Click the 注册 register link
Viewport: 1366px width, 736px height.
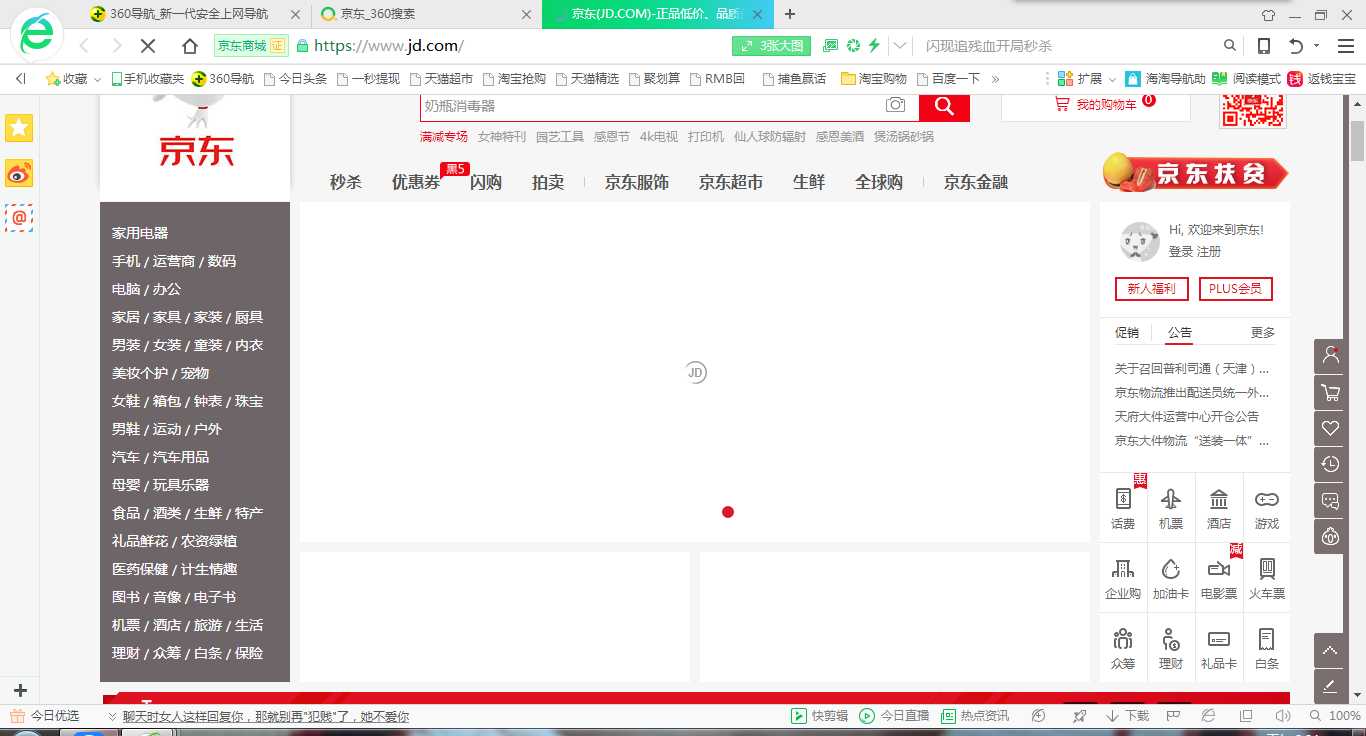[x=1209, y=251]
